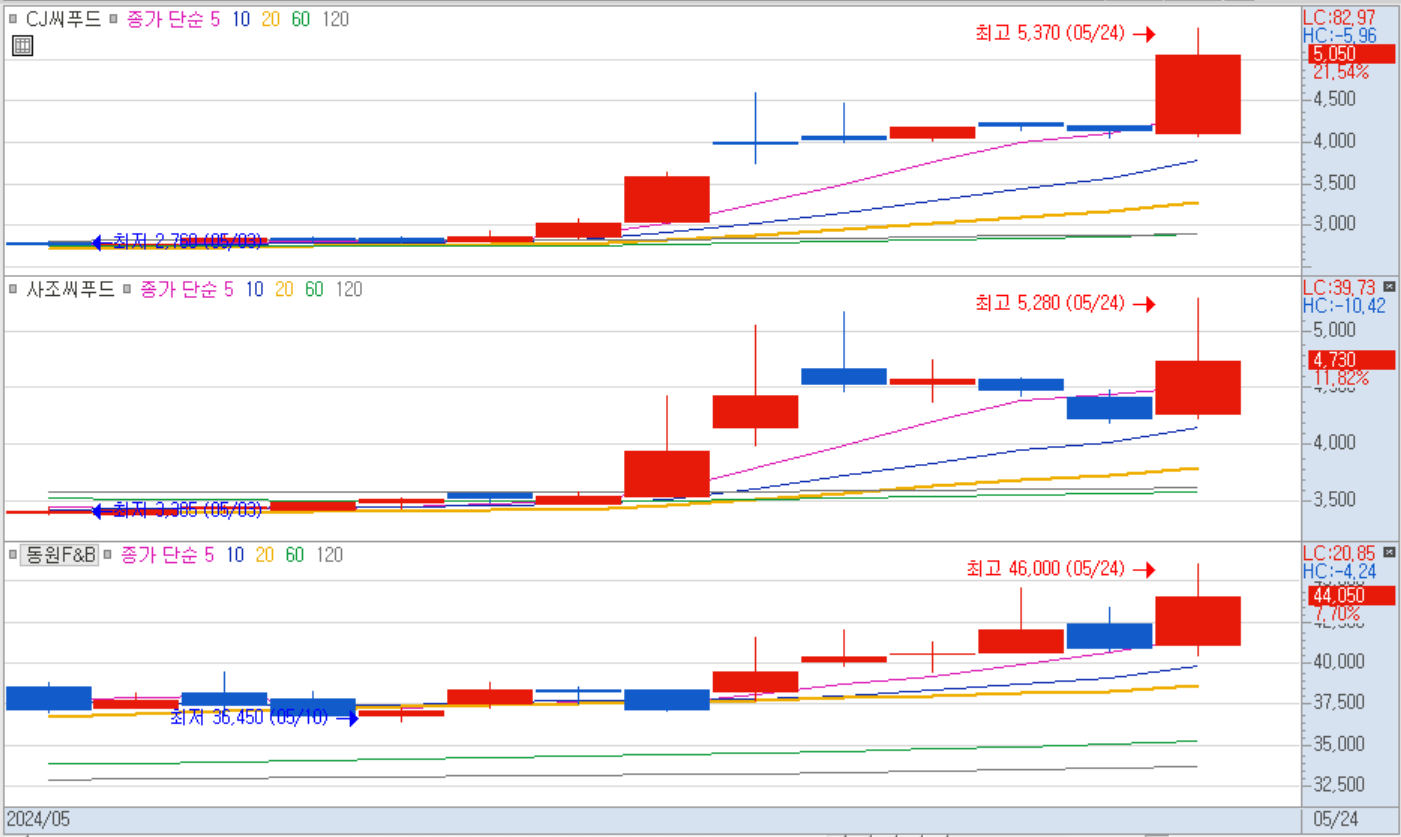Click the 최고 5,280 (05/24) high label

click(x=1050, y=303)
